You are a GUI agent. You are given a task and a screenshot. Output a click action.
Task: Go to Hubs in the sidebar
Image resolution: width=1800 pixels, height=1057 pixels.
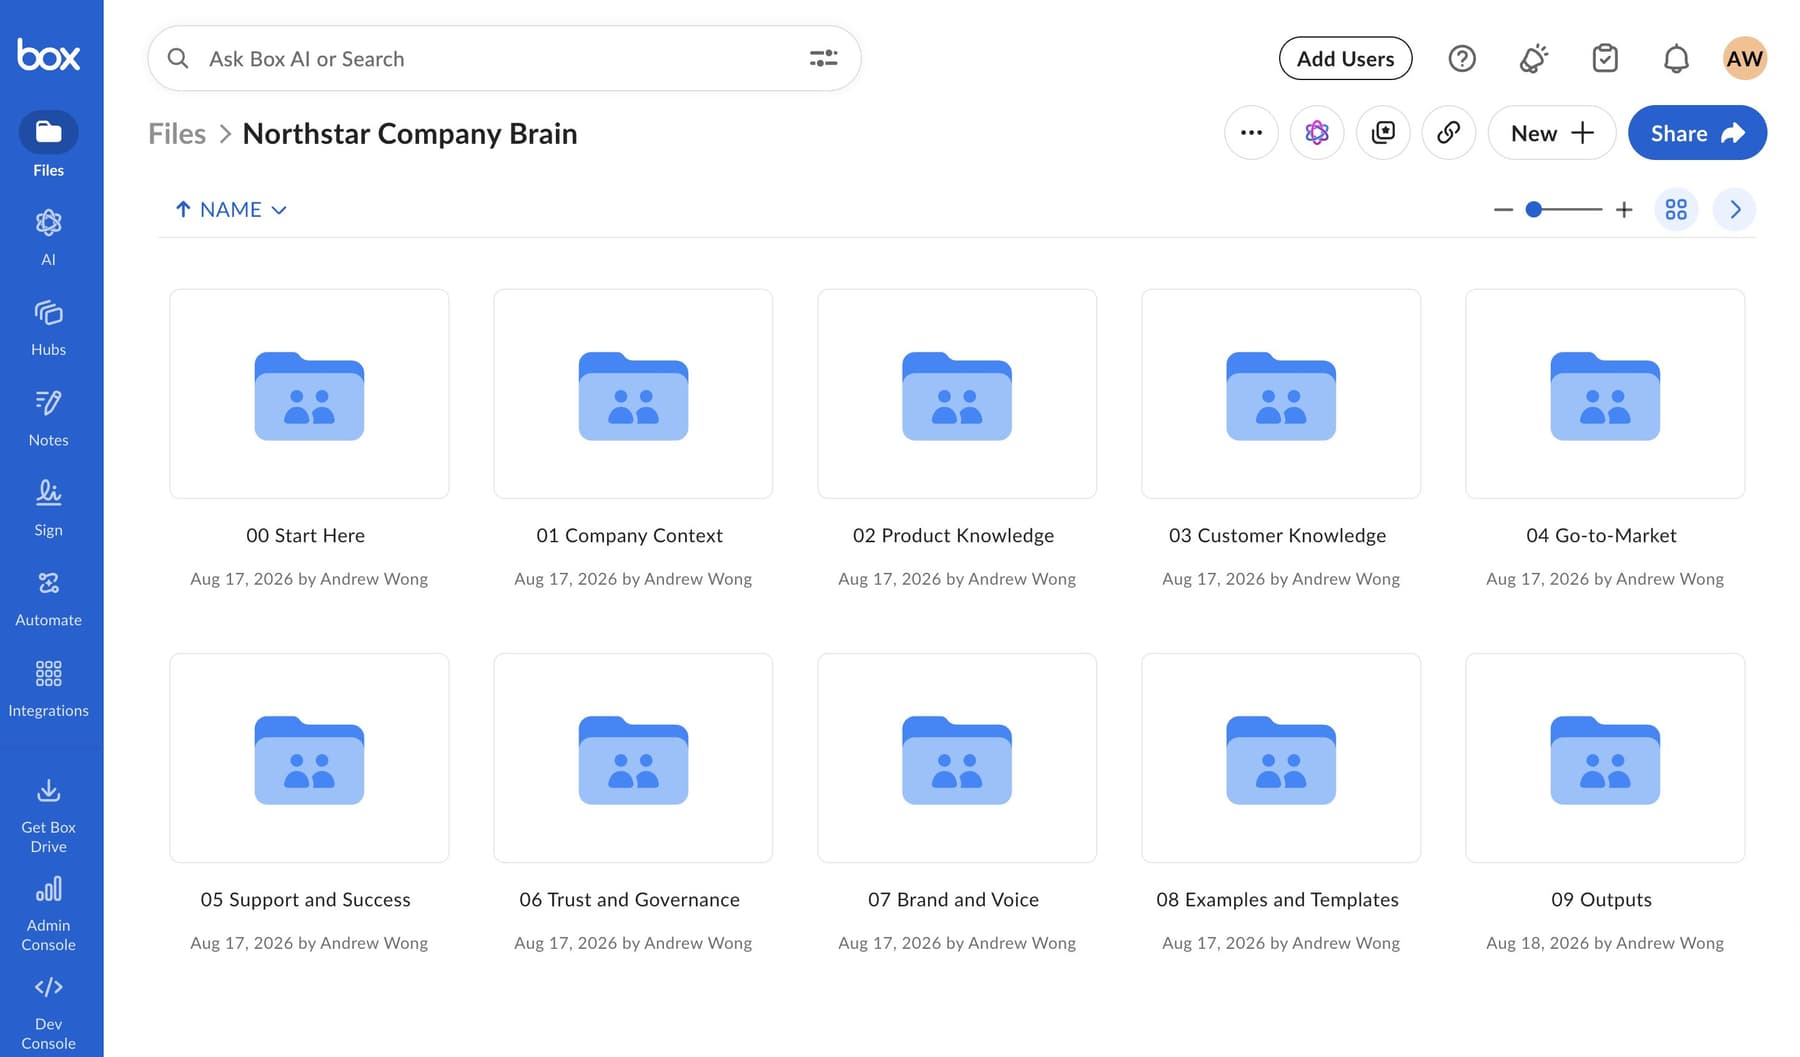48,328
